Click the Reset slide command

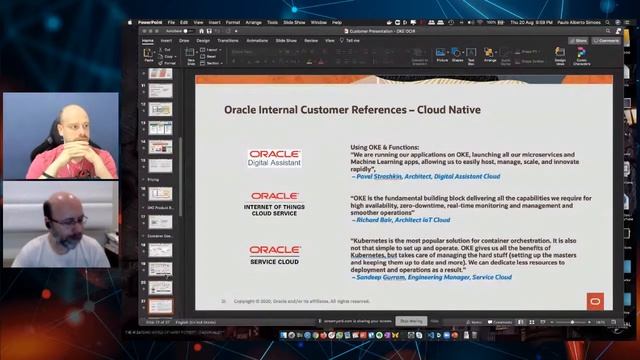(209, 56)
